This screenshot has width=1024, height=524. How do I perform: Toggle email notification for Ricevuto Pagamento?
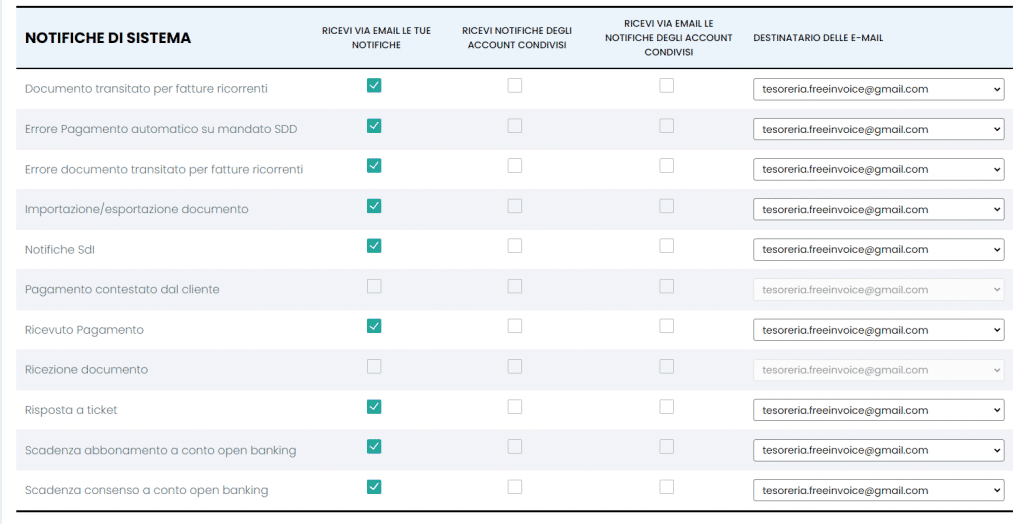(x=374, y=326)
